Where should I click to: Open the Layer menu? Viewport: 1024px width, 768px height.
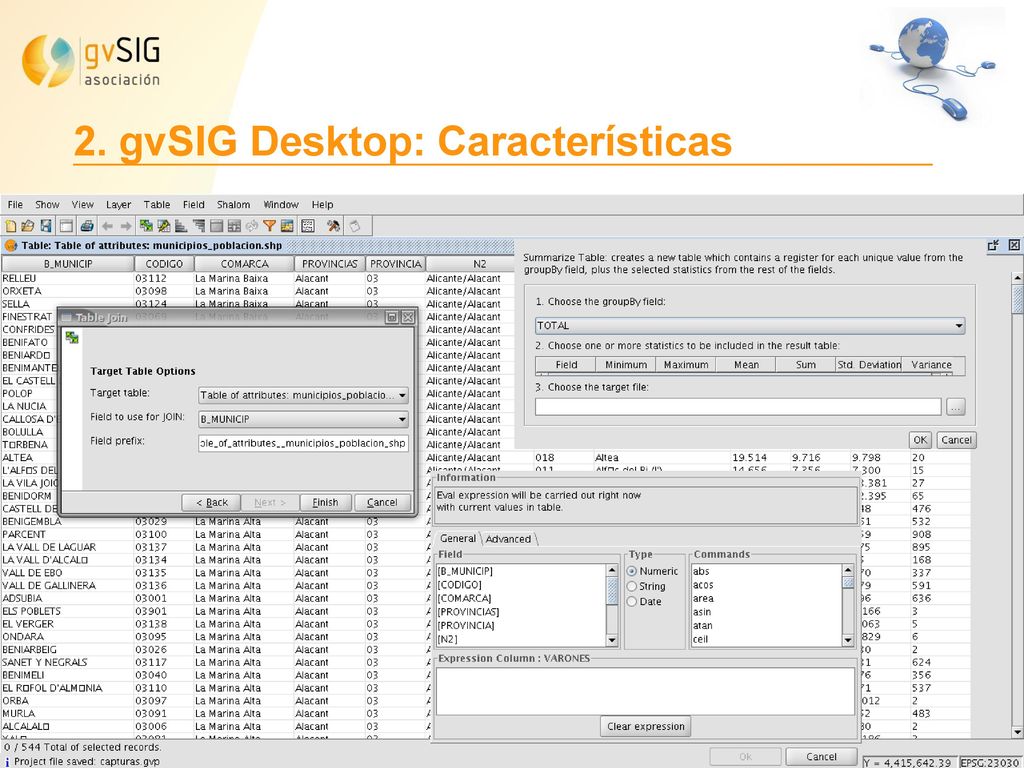coord(118,204)
